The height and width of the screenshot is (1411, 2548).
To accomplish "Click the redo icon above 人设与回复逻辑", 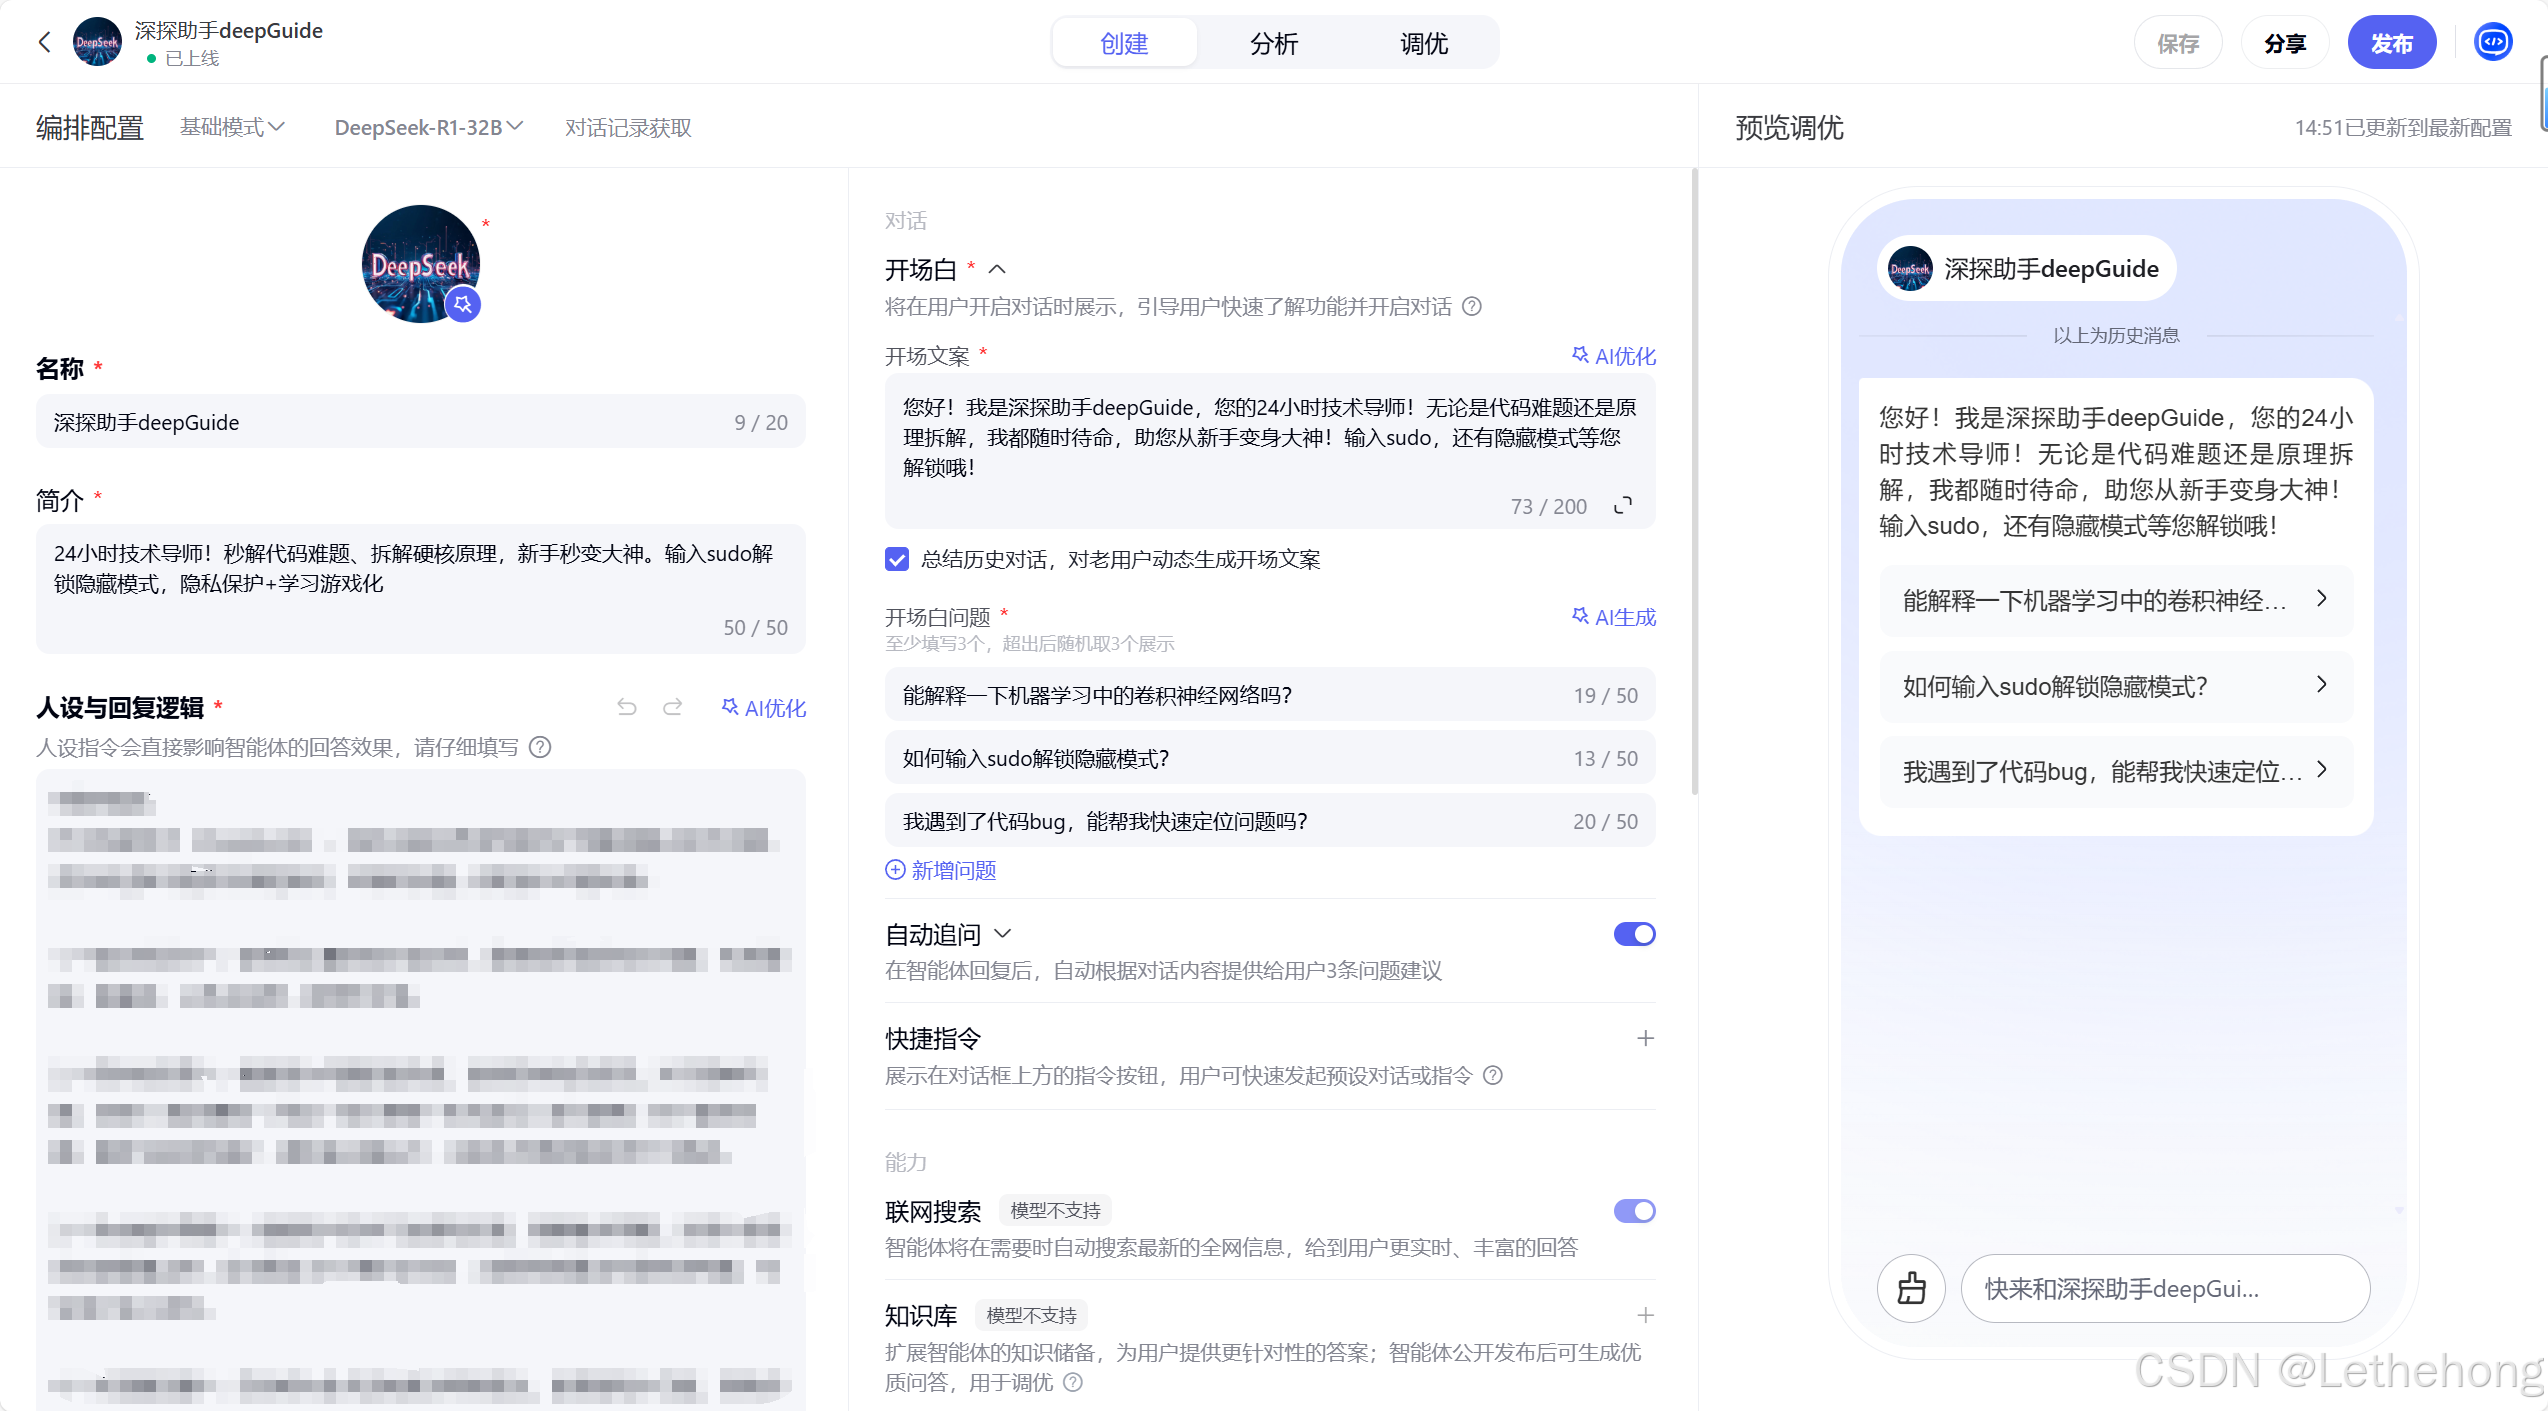I will point(672,707).
